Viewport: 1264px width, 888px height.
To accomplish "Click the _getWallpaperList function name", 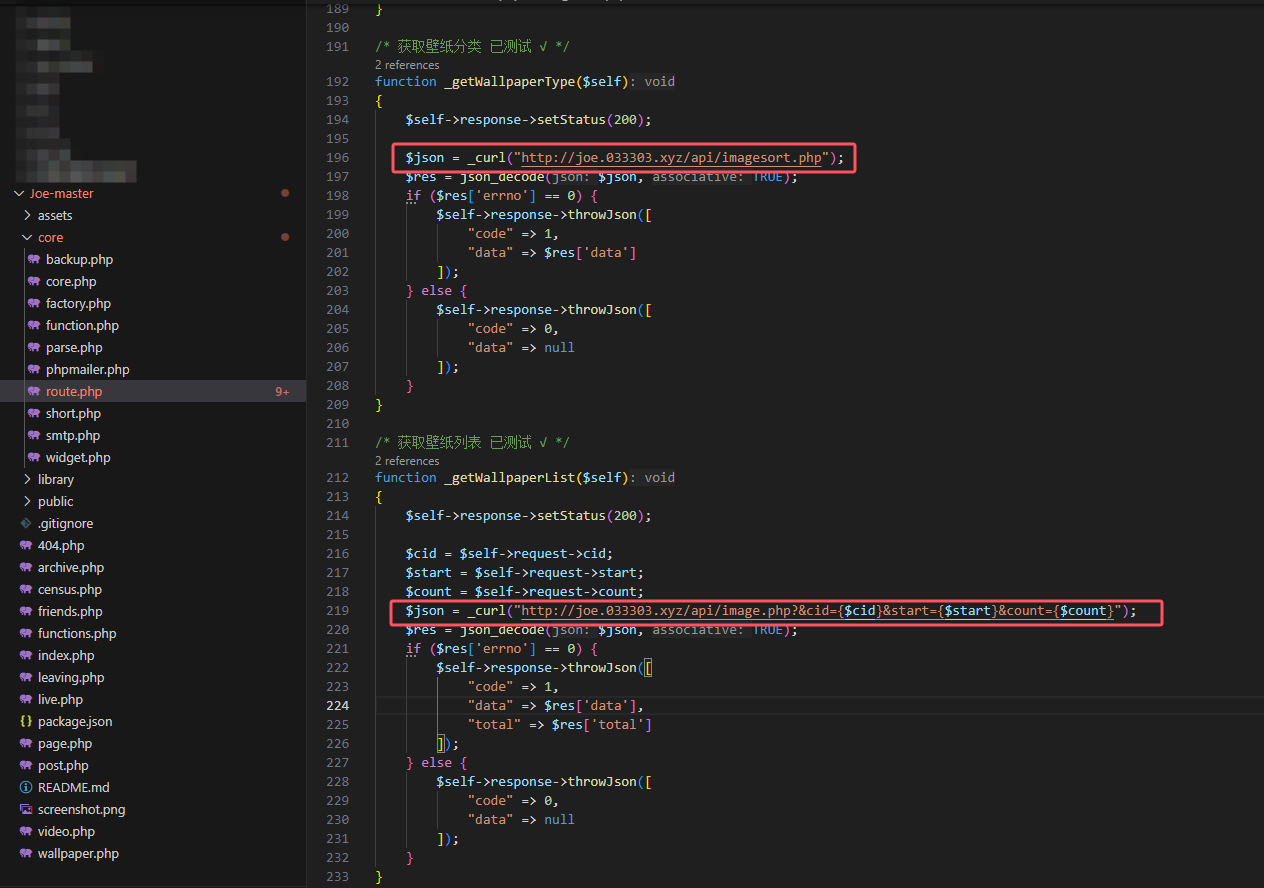I will (x=508, y=477).
